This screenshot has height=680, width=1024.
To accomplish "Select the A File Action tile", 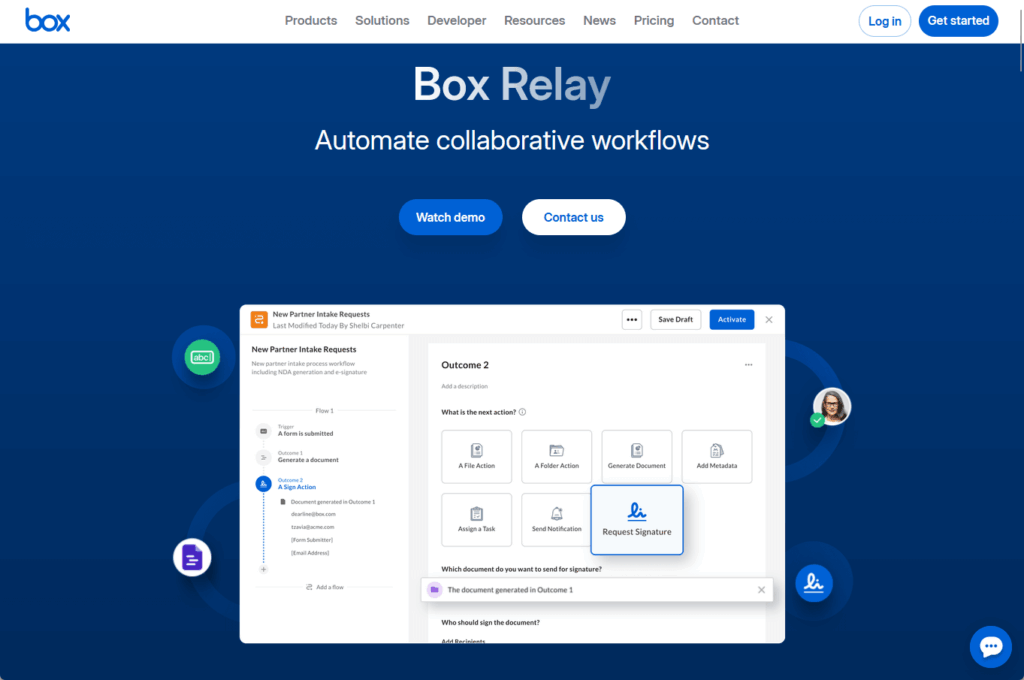I will tap(477, 457).
